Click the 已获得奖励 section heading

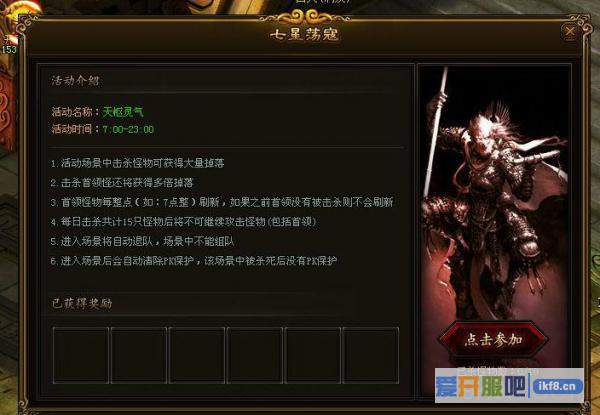(82, 303)
